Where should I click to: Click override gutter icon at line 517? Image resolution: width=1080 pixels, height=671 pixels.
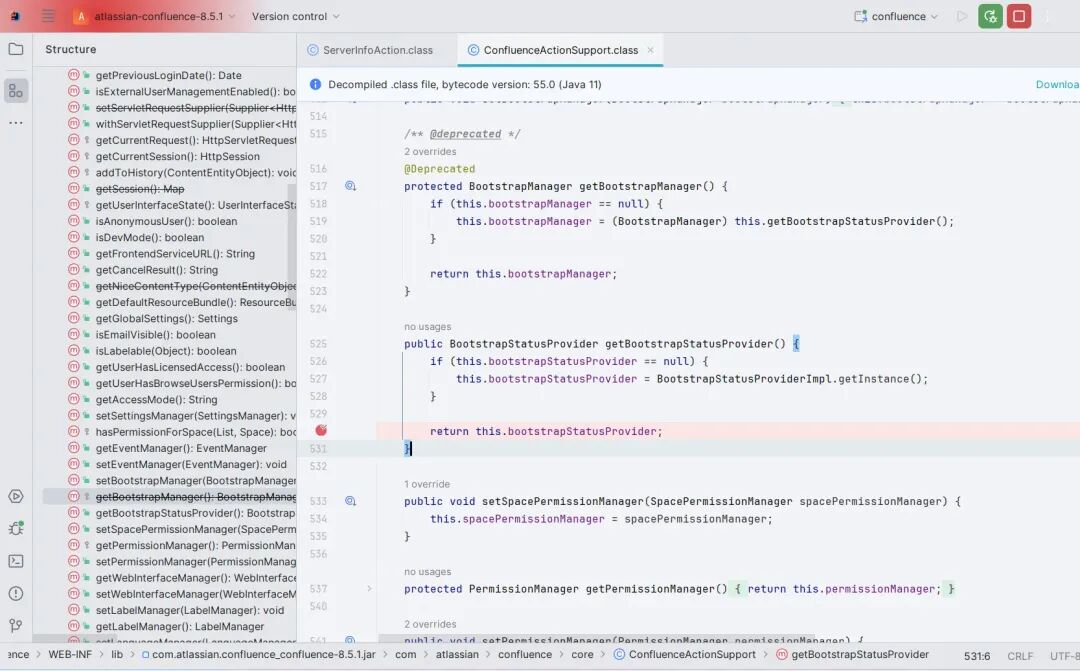coord(351,185)
